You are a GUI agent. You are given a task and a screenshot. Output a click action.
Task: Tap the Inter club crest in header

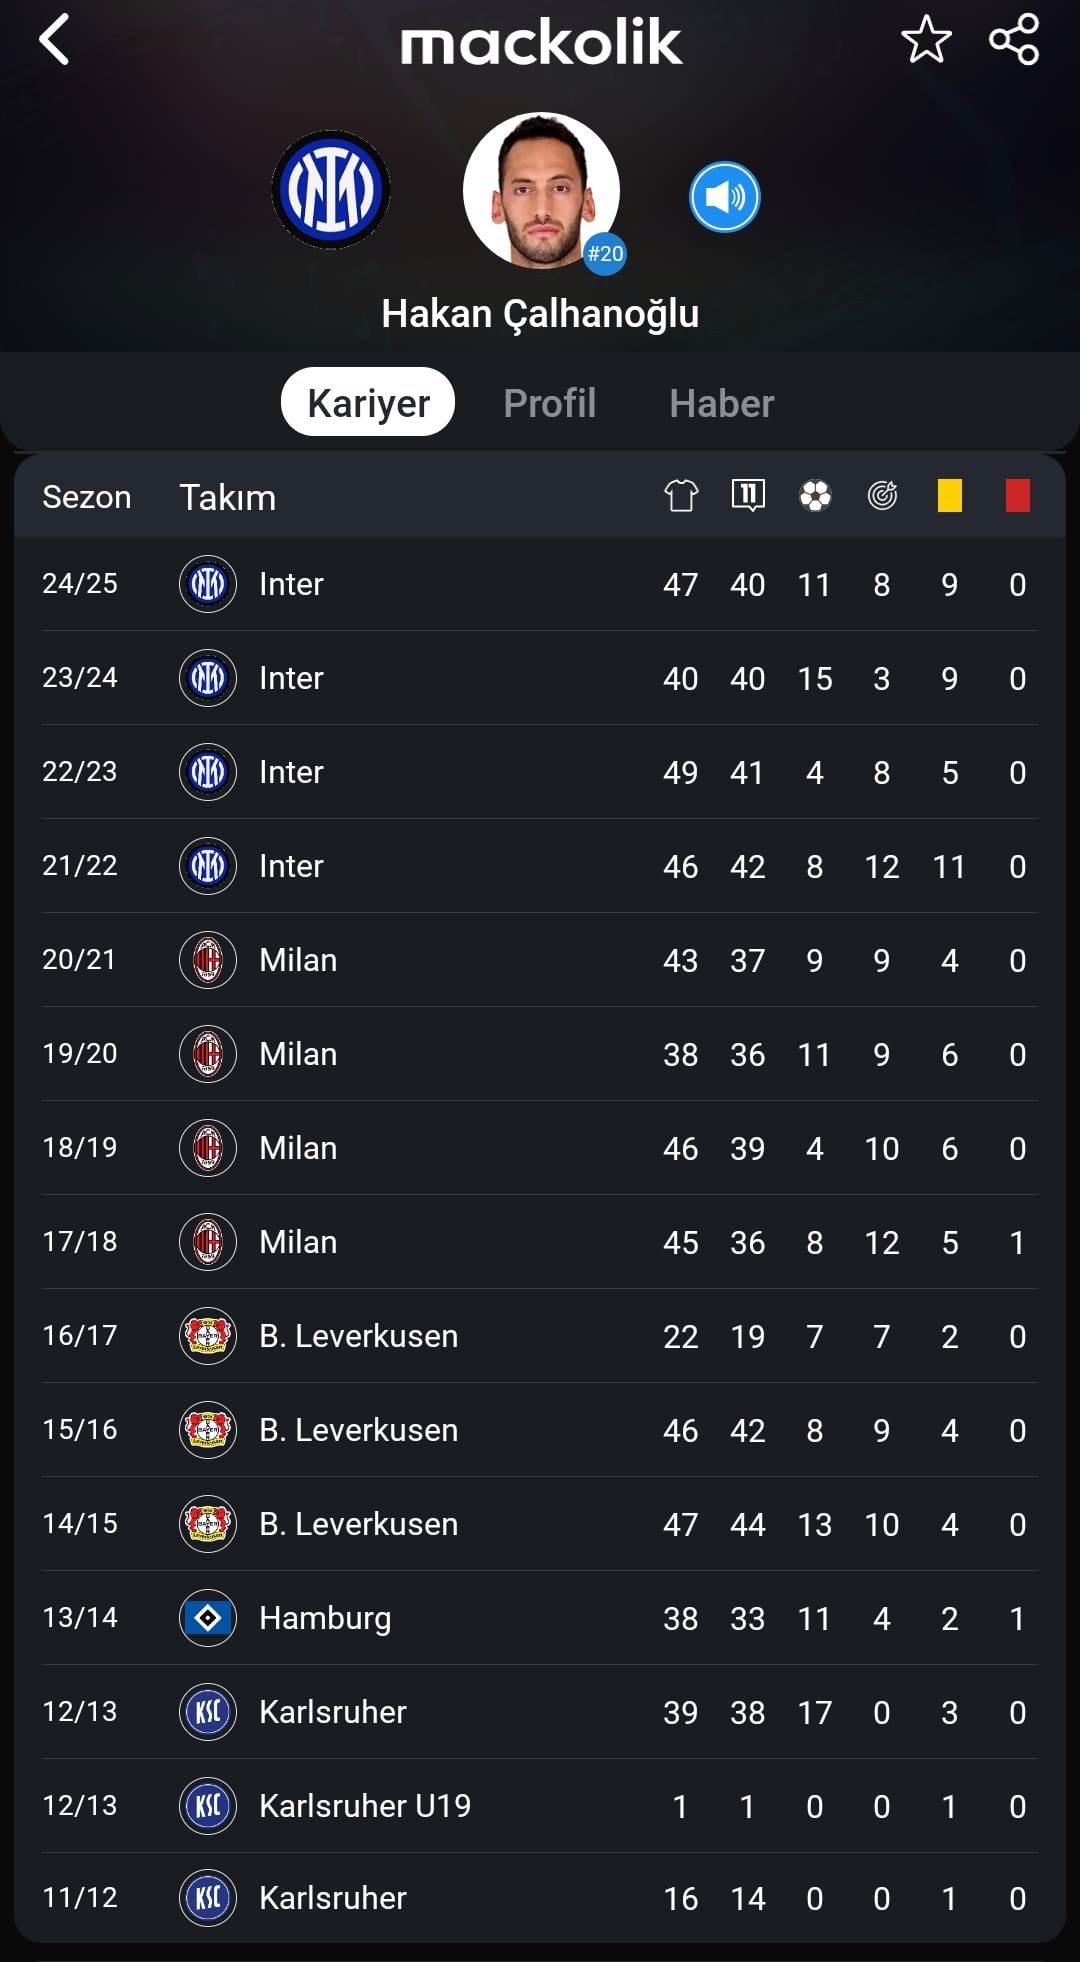coord(331,189)
